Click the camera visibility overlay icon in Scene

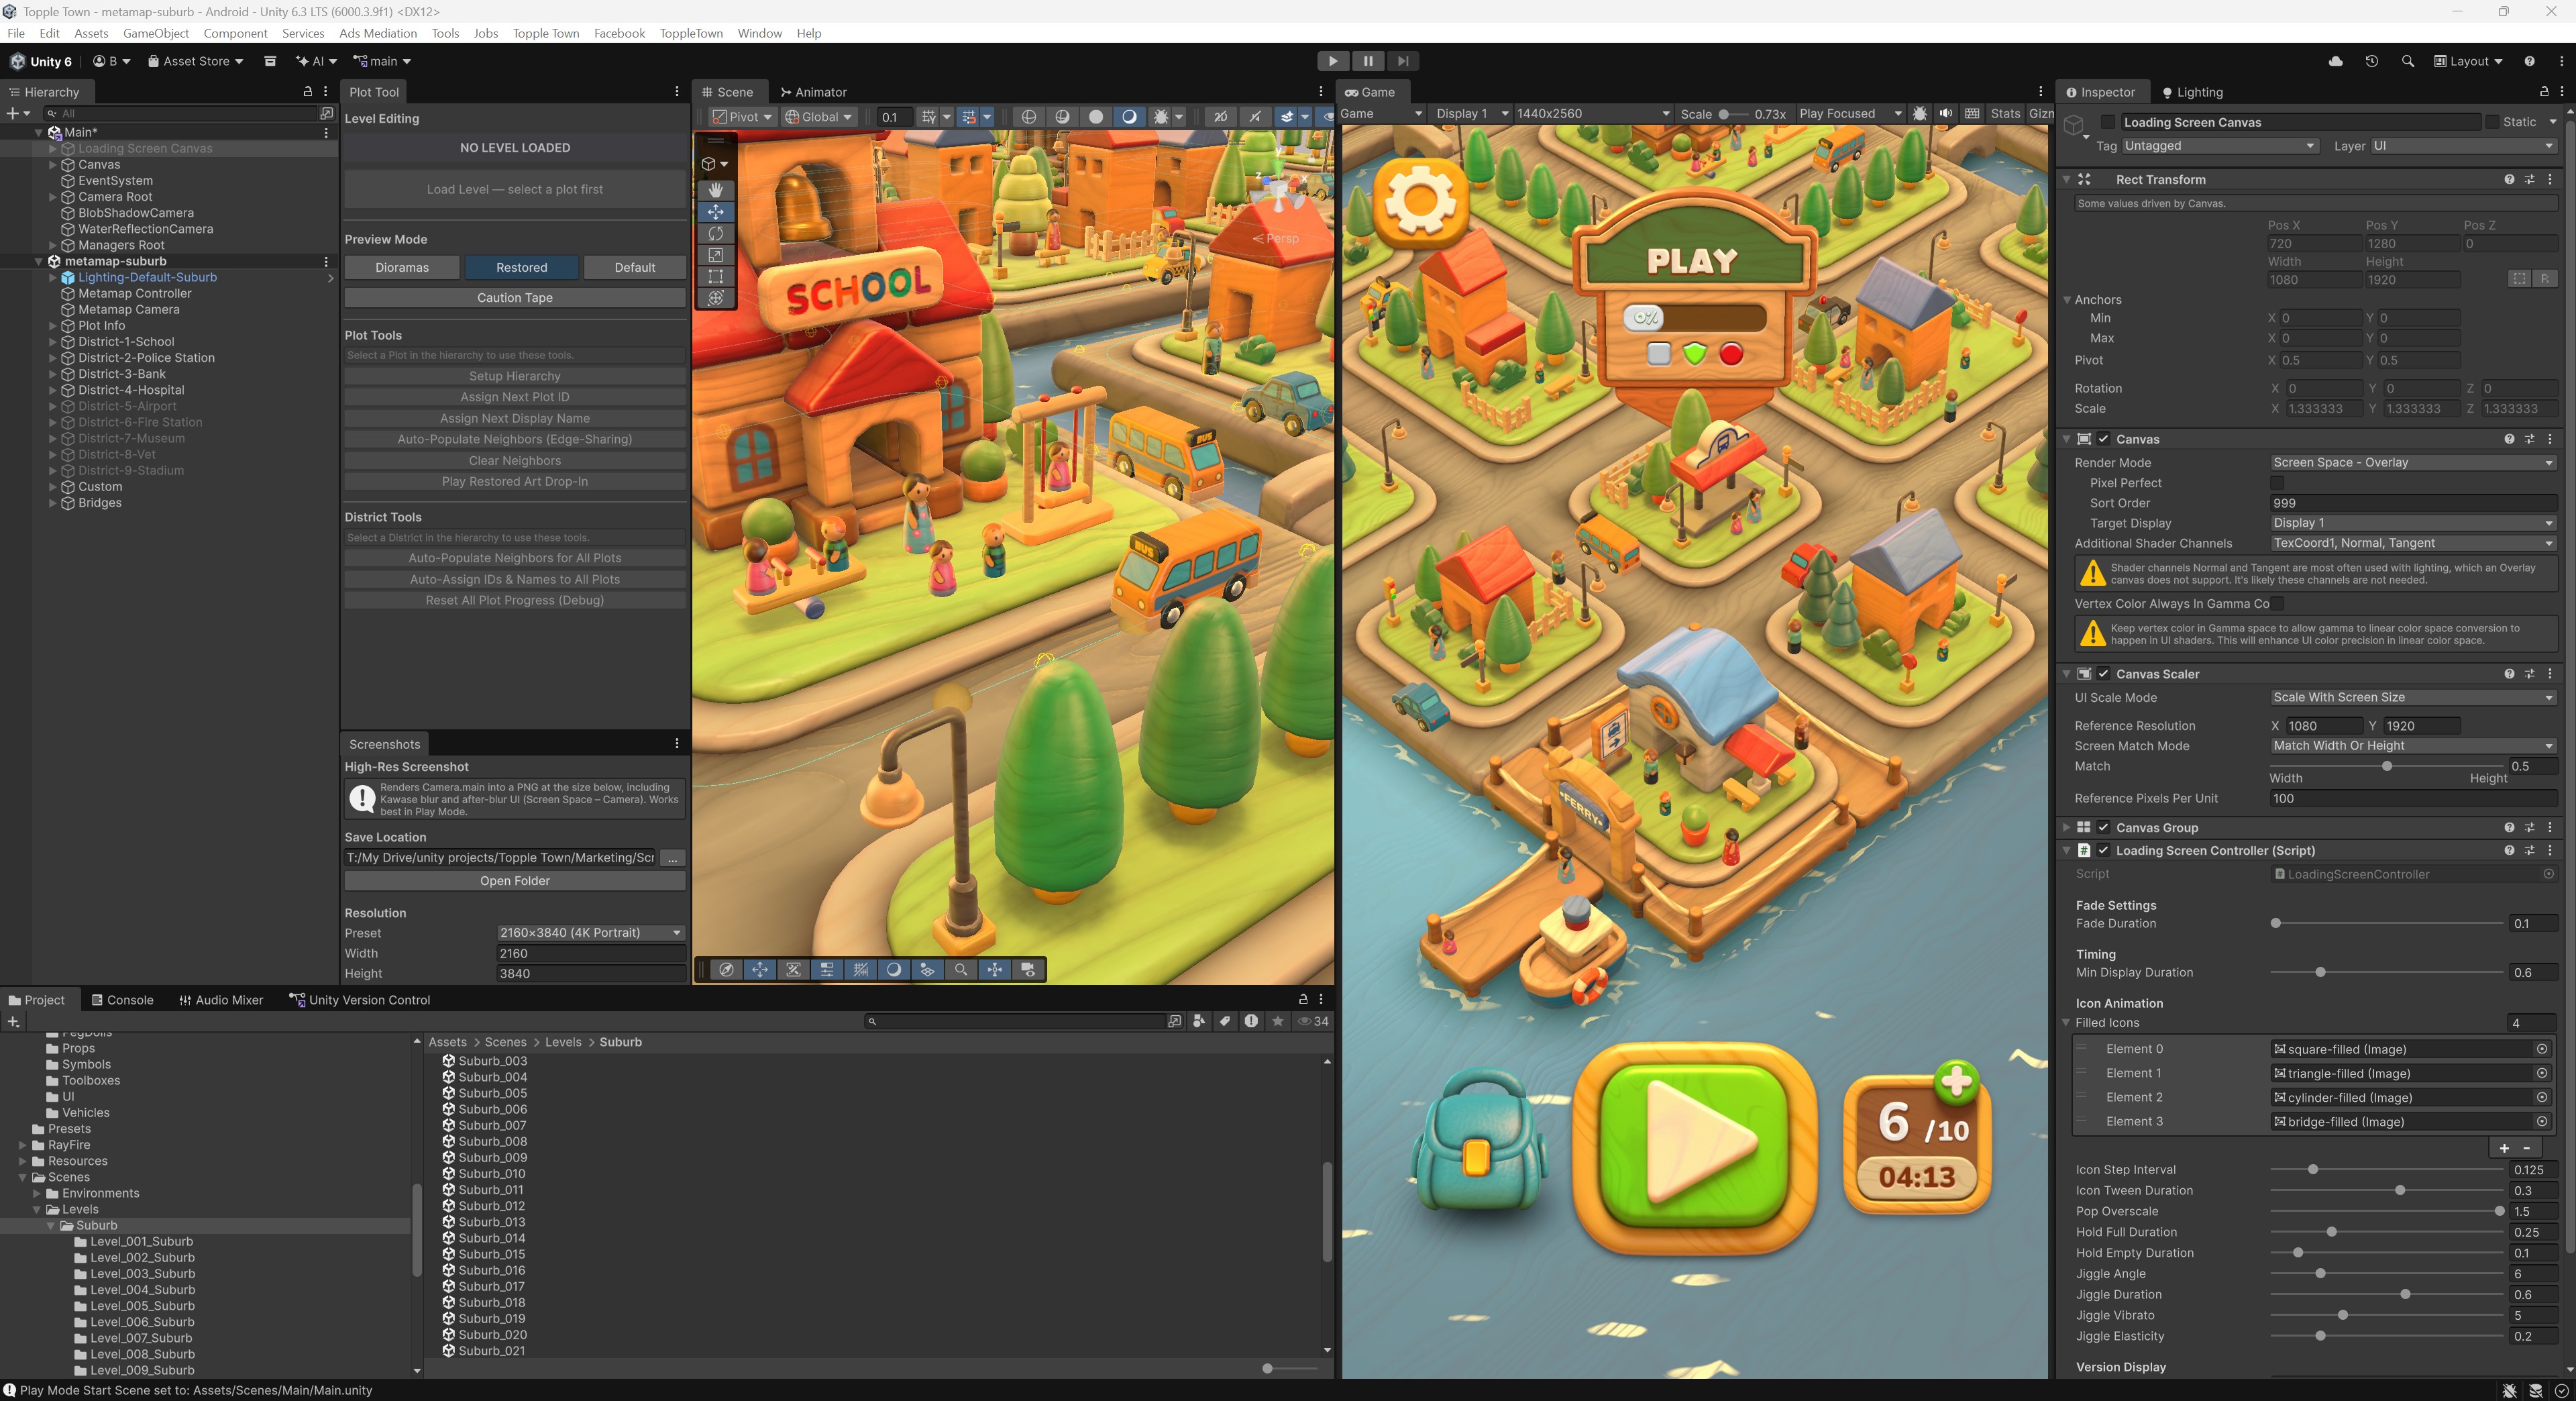[1028, 970]
